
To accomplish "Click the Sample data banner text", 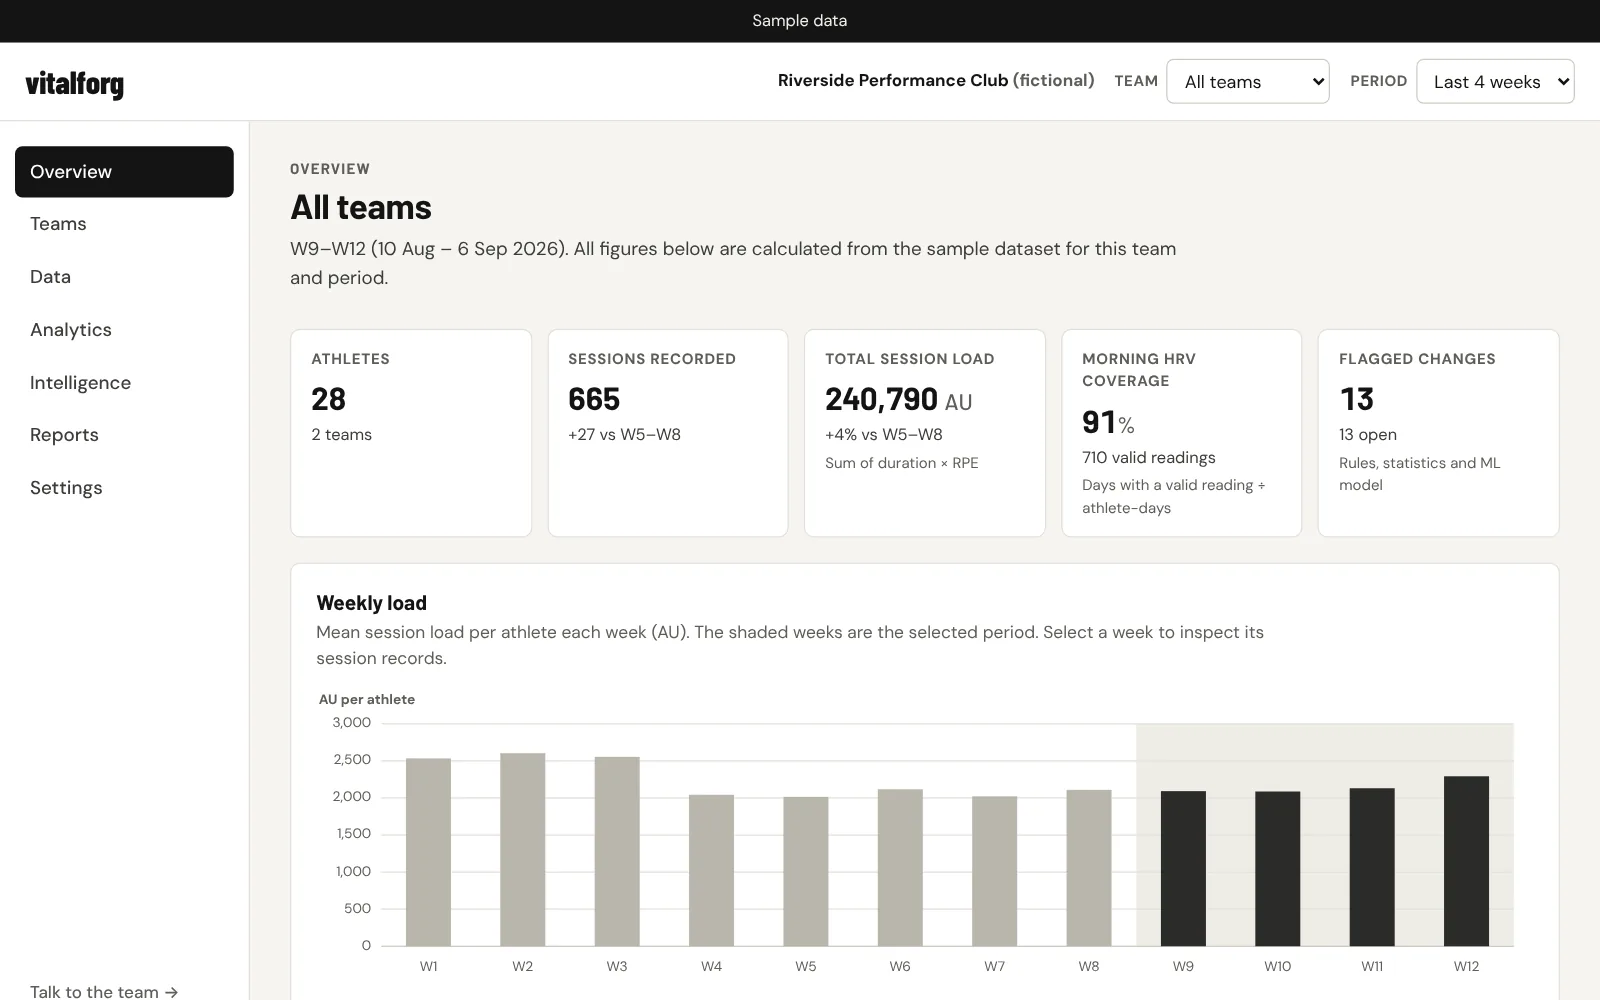I will tap(800, 21).
